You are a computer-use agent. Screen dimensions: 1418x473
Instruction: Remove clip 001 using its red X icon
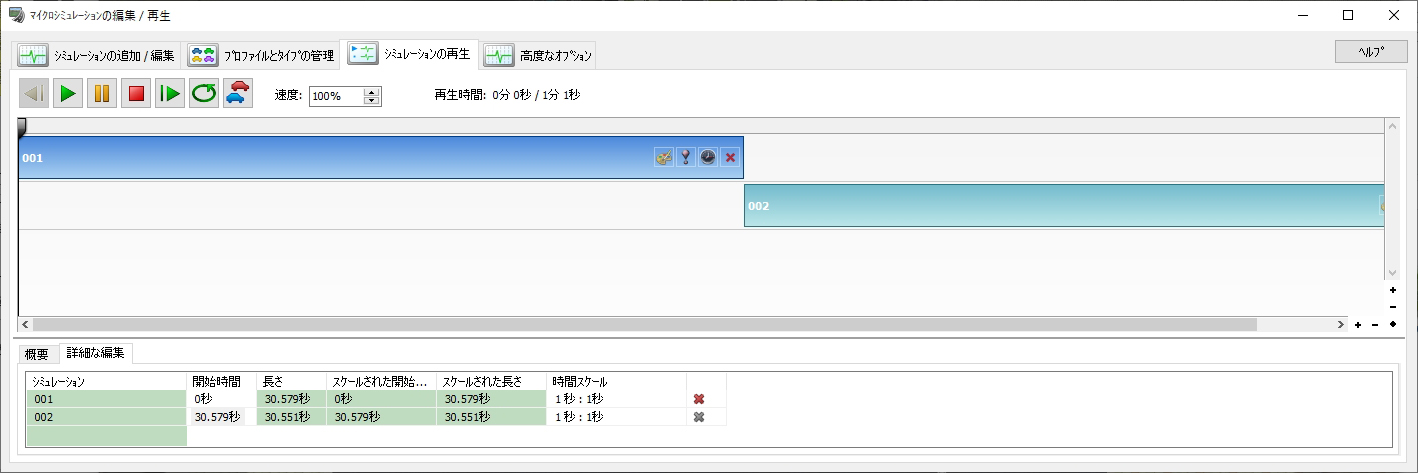730,157
